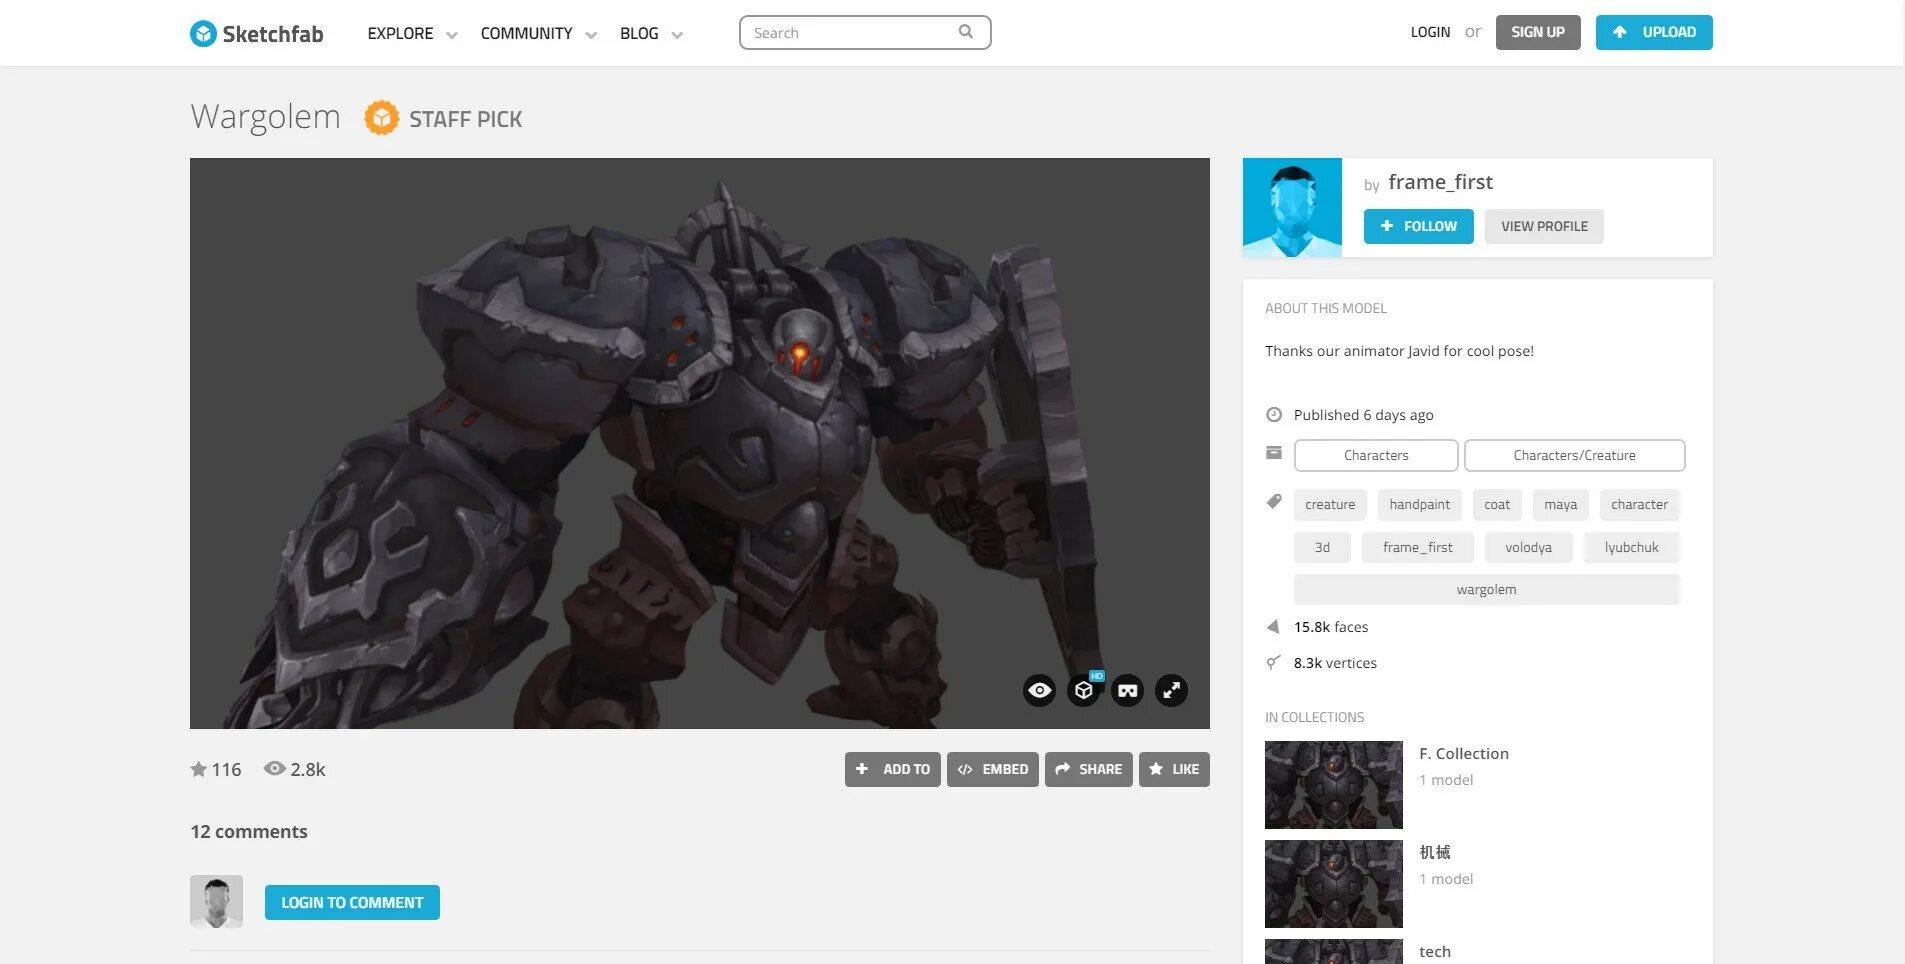1905x964 pixels.
Task: Click the maya tag
Action: tap(1560, 505)
